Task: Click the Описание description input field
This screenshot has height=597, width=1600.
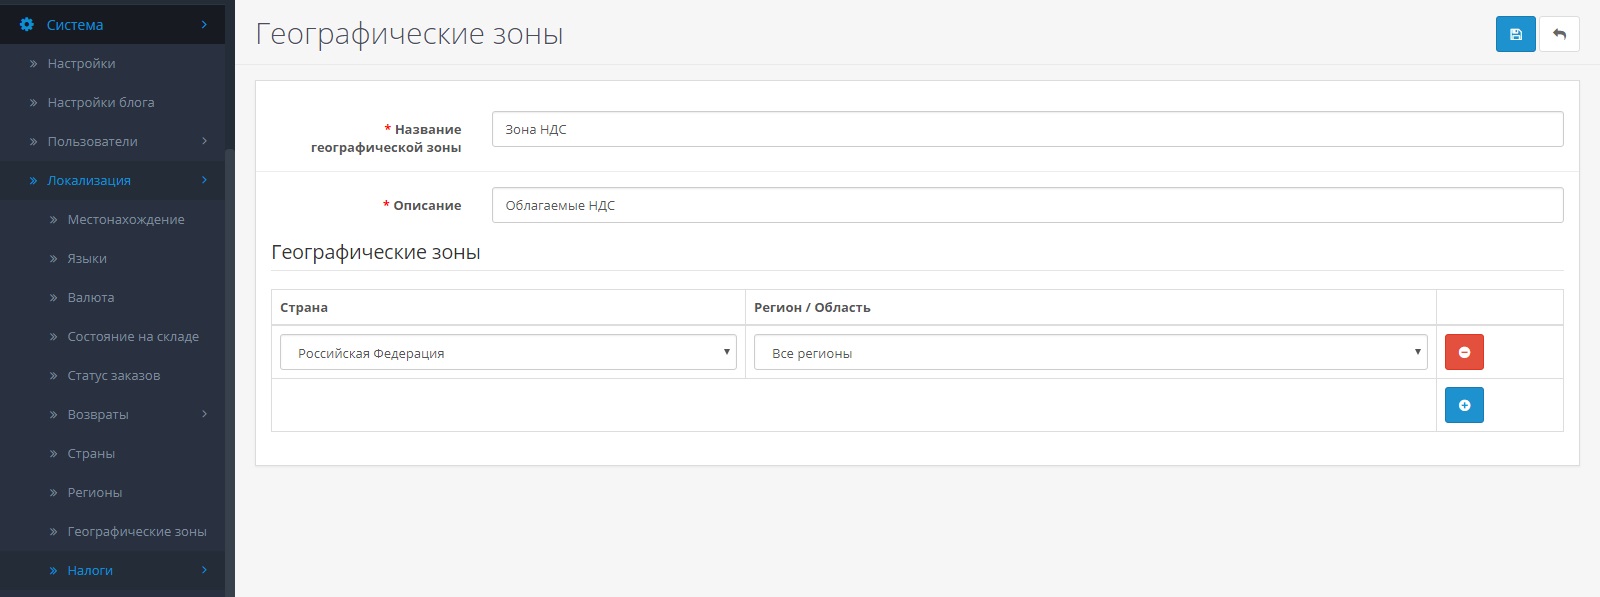Action: click(1027, 205)
